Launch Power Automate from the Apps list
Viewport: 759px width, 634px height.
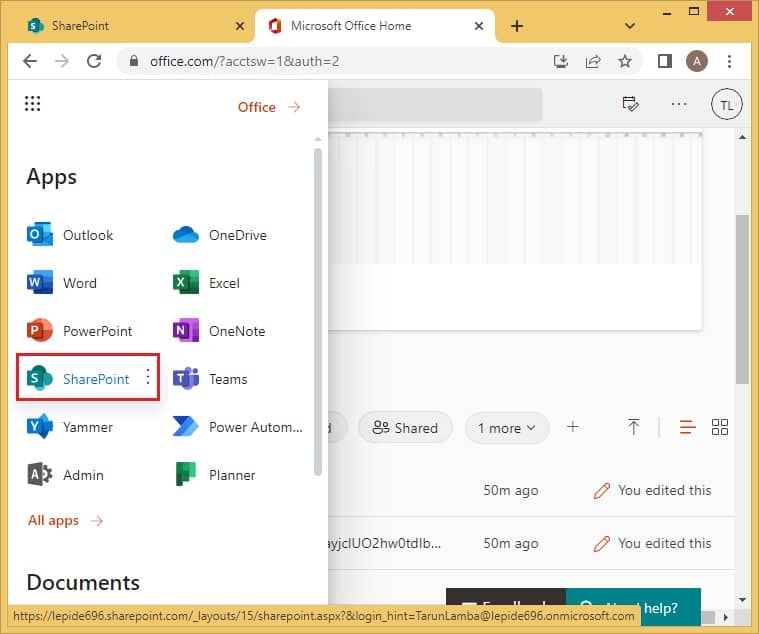tap(238, 426)
